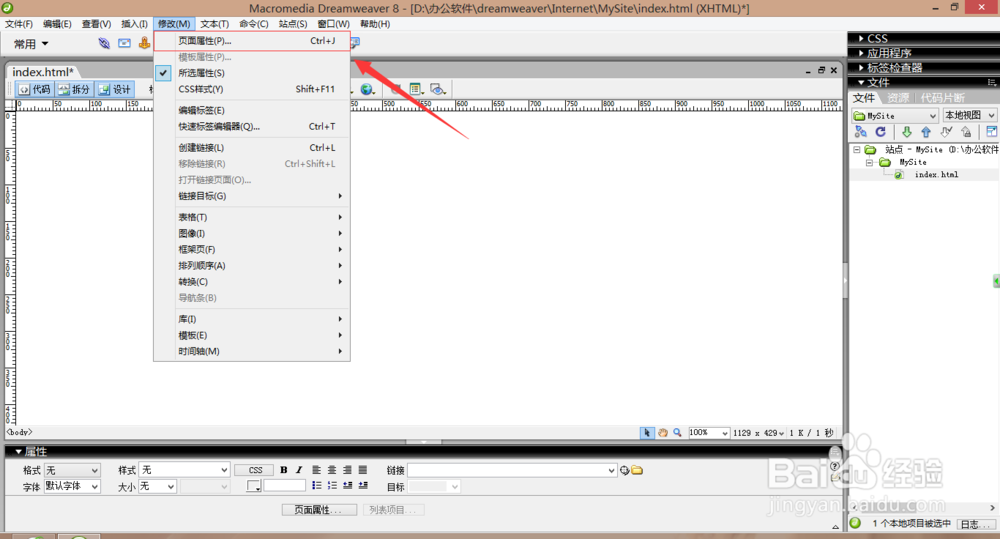1000x539 pixels.
Task: Open the 文件(F) menu in menu bar
Action: pyautogui.click(x=19, y=24)
